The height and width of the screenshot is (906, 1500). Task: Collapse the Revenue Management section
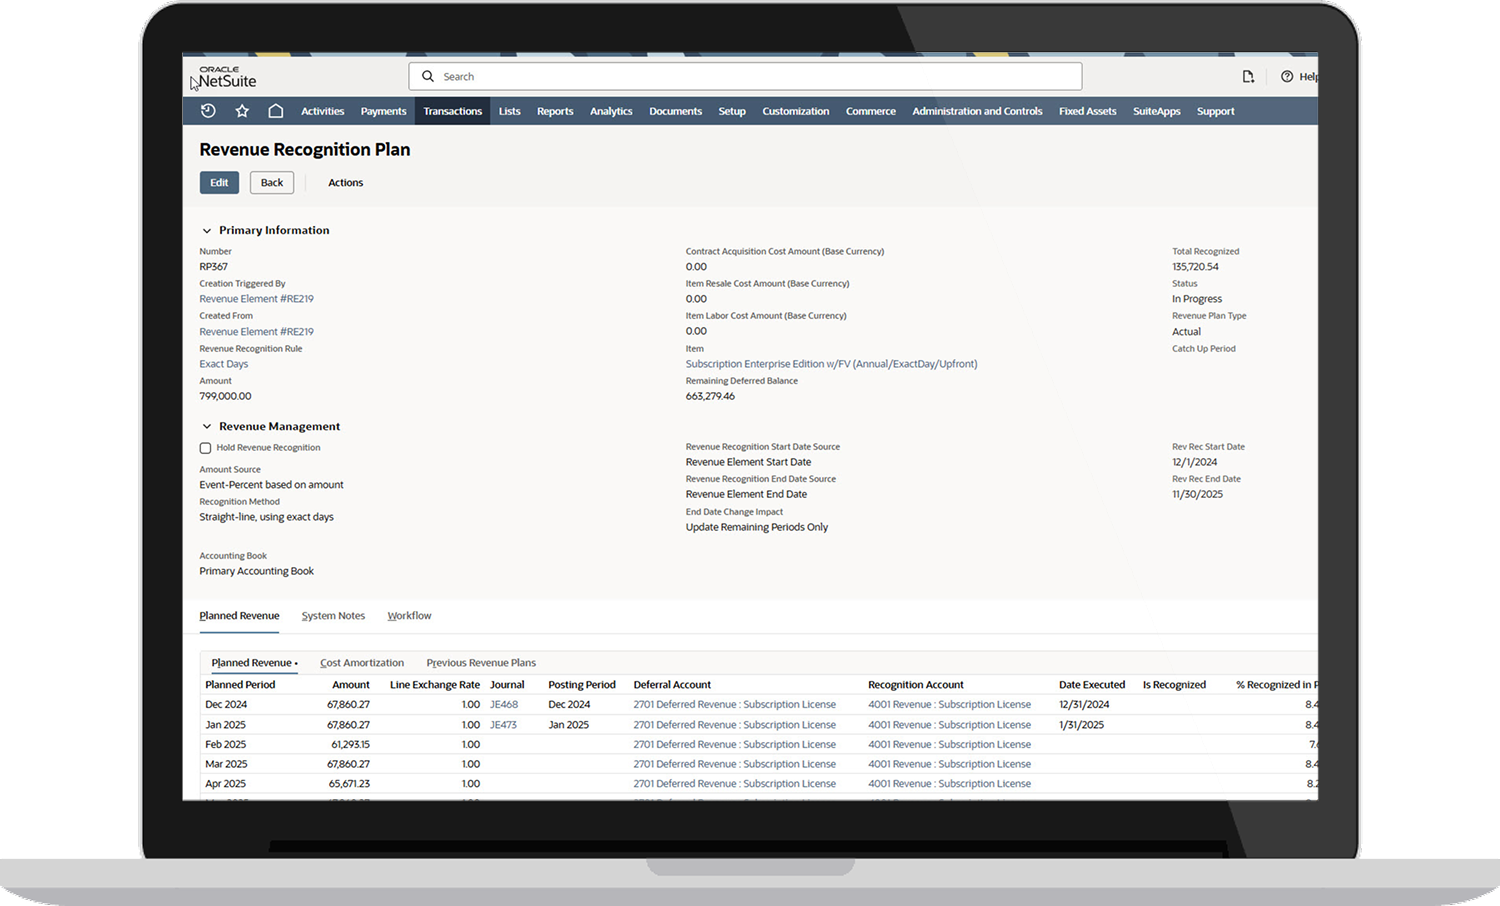206,426
